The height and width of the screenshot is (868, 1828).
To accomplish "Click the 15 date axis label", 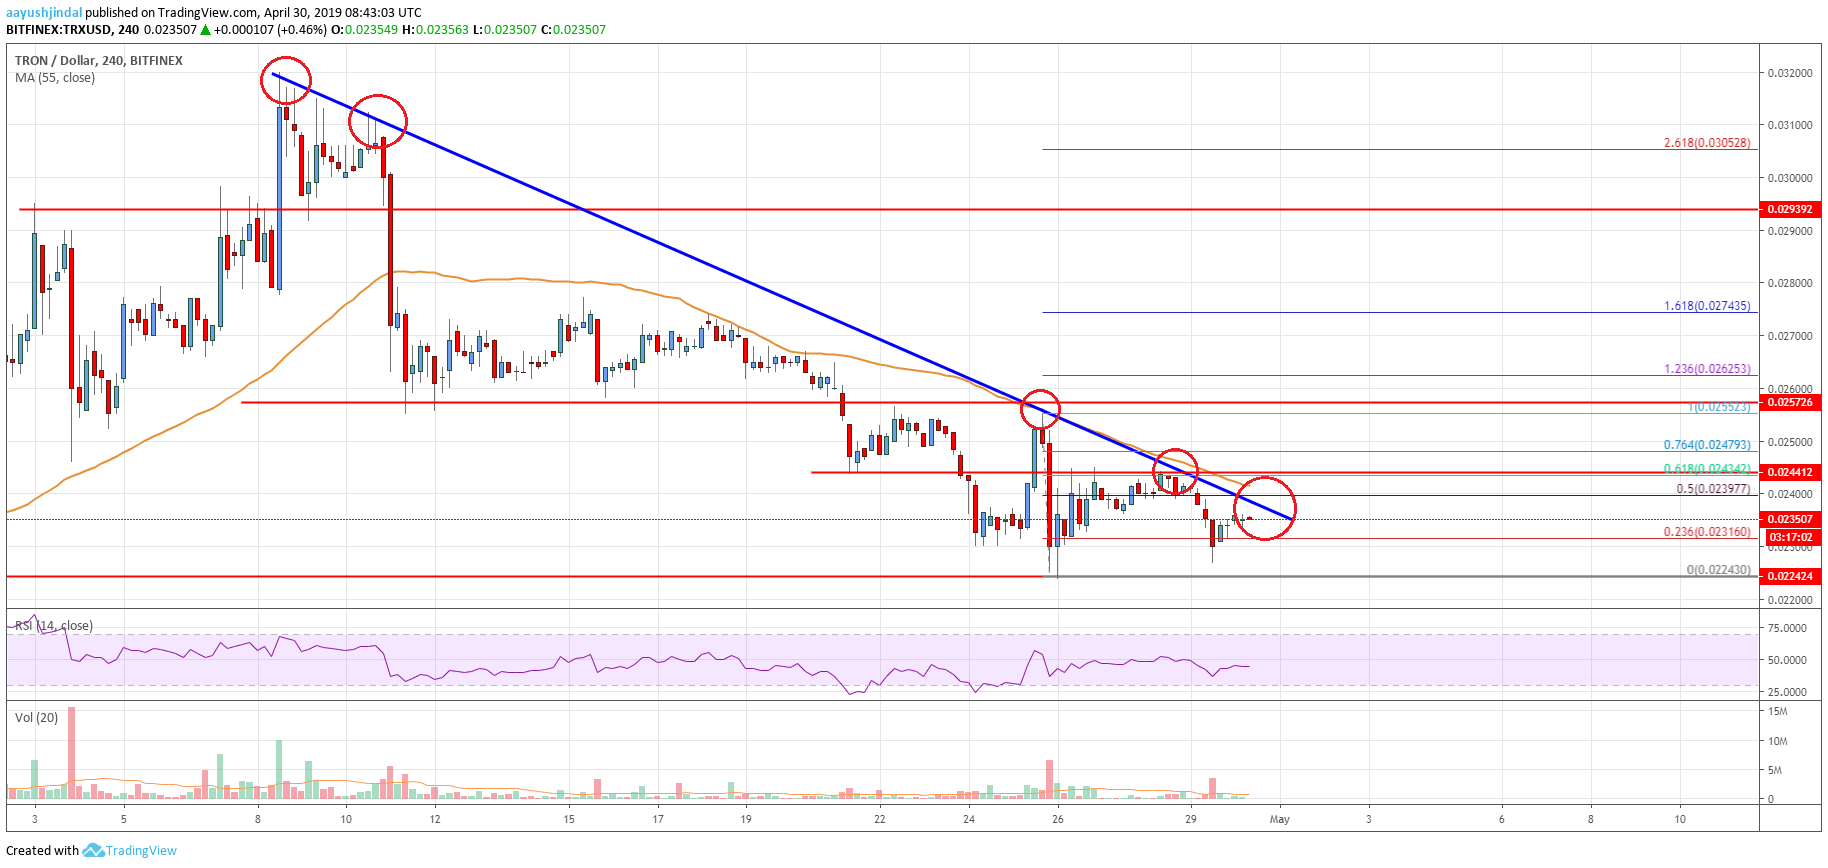I will tap(569, 819).
